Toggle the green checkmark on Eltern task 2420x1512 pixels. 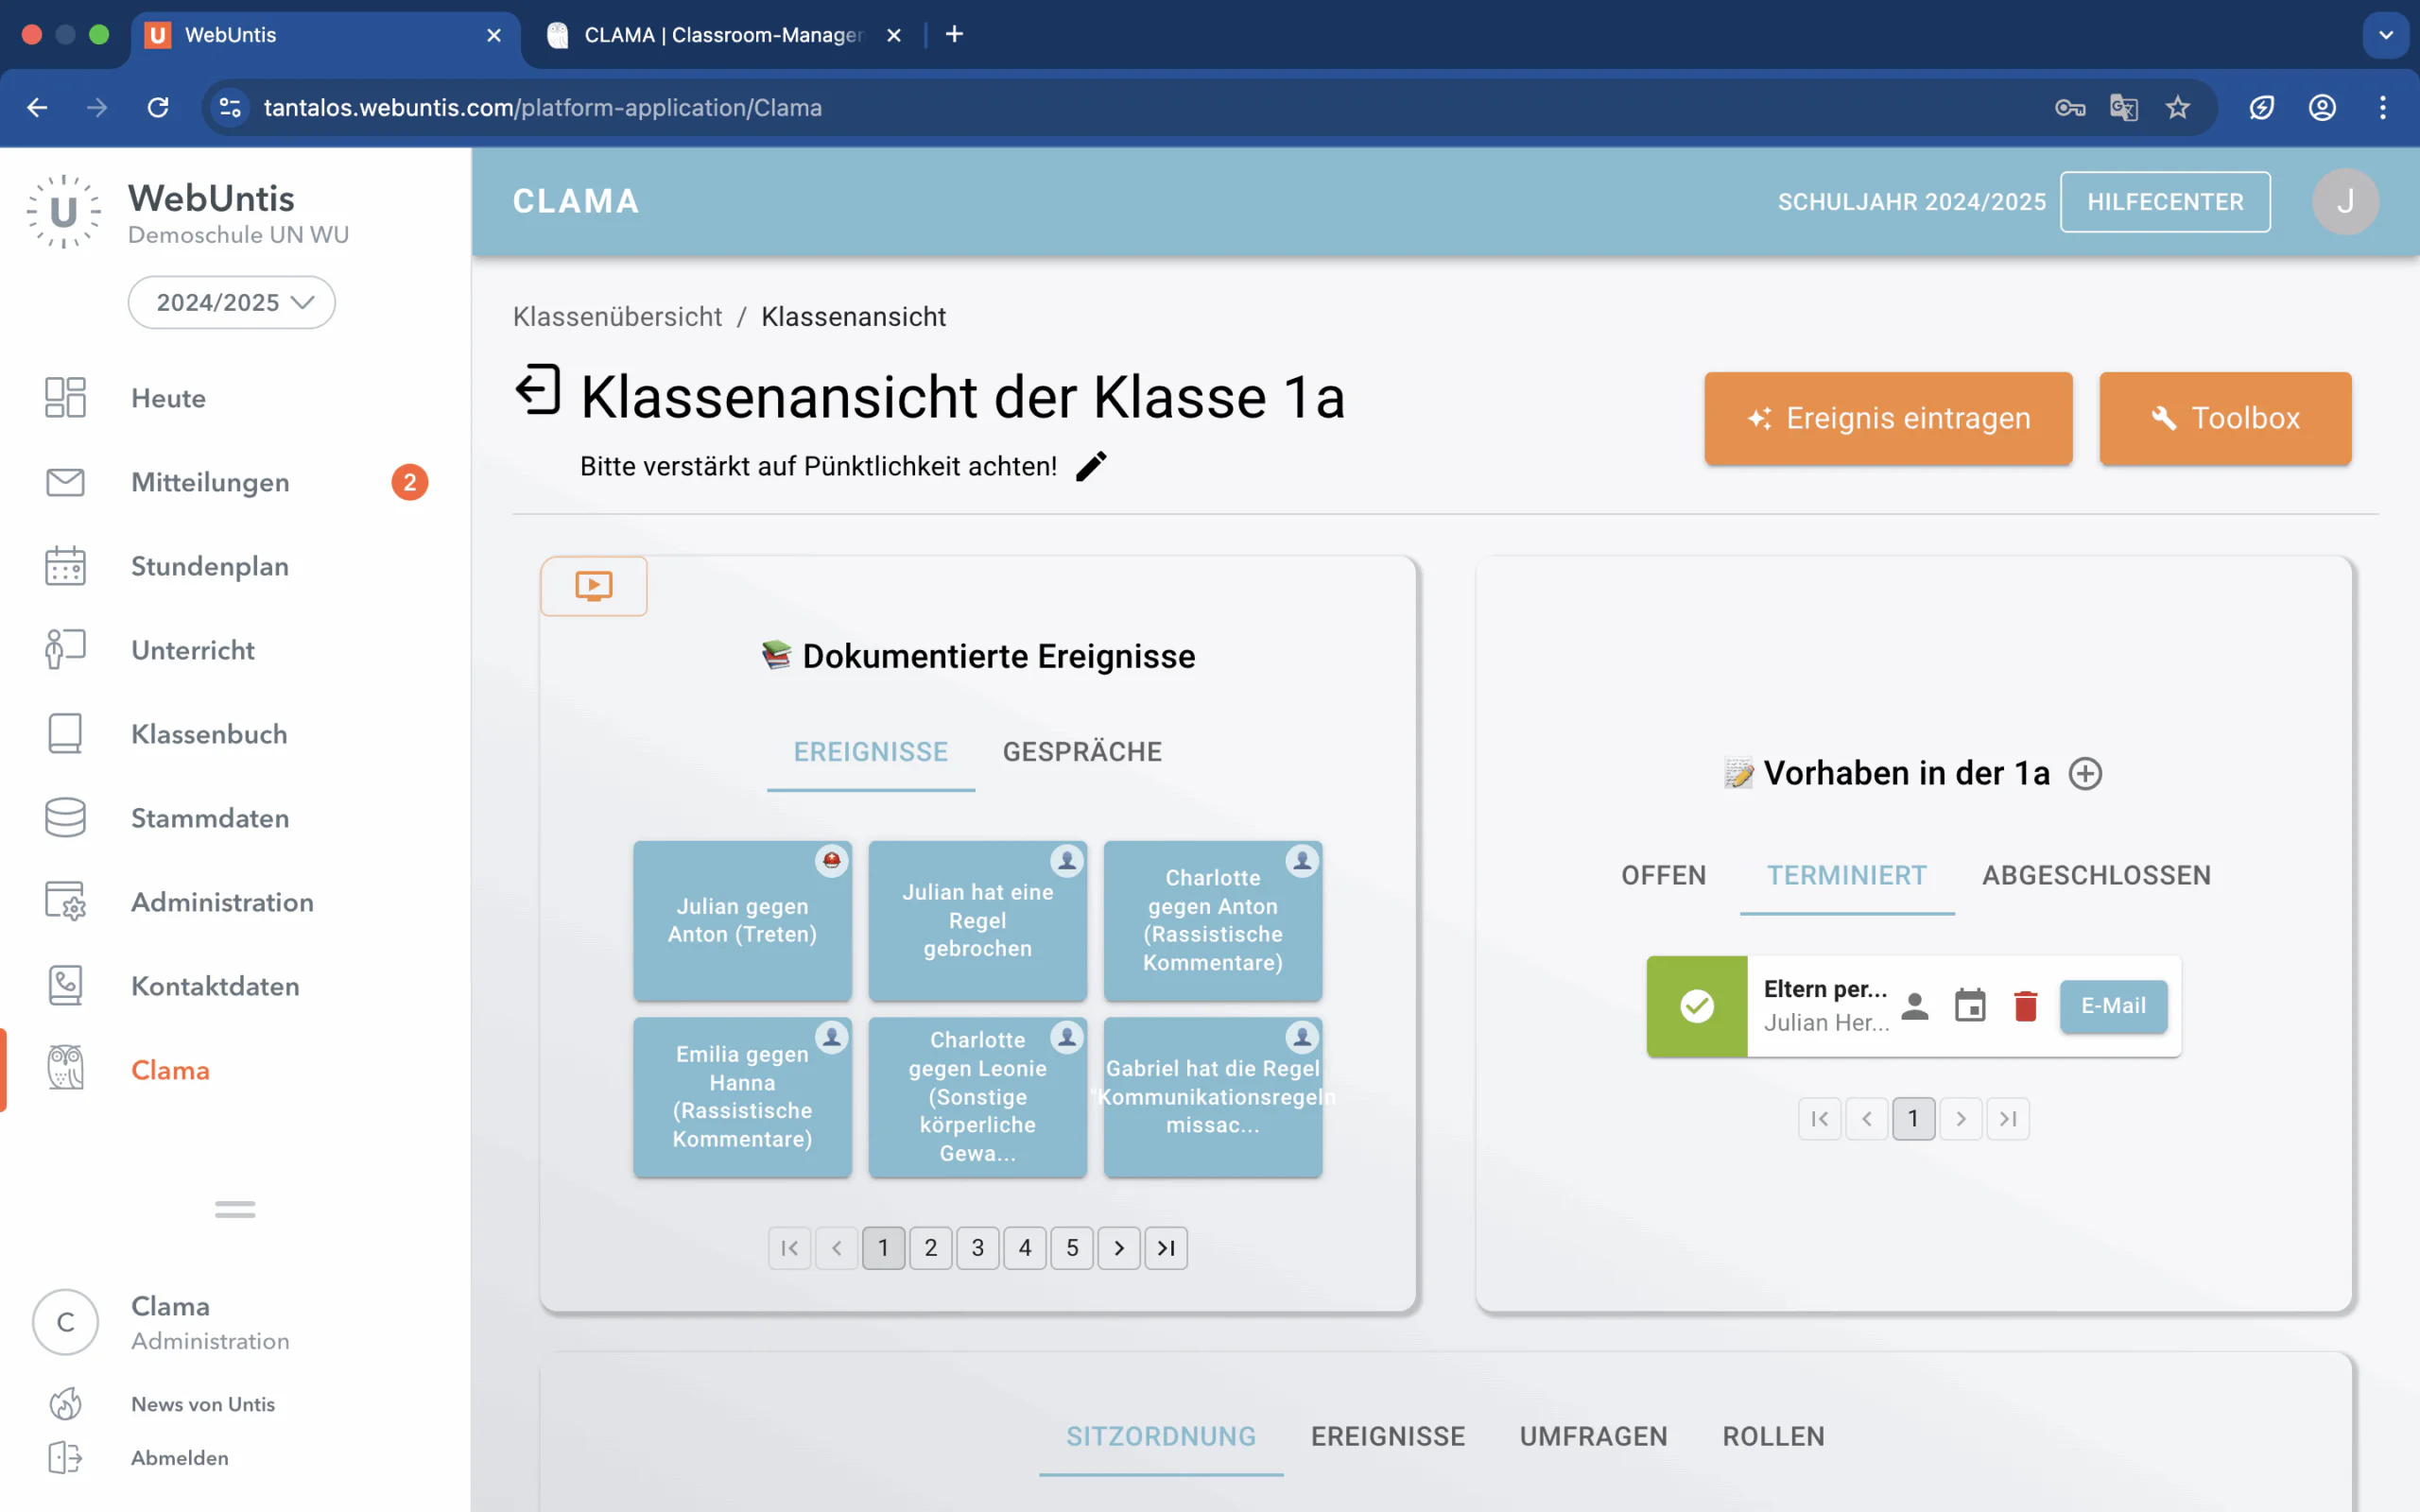coord(1696,1006)
